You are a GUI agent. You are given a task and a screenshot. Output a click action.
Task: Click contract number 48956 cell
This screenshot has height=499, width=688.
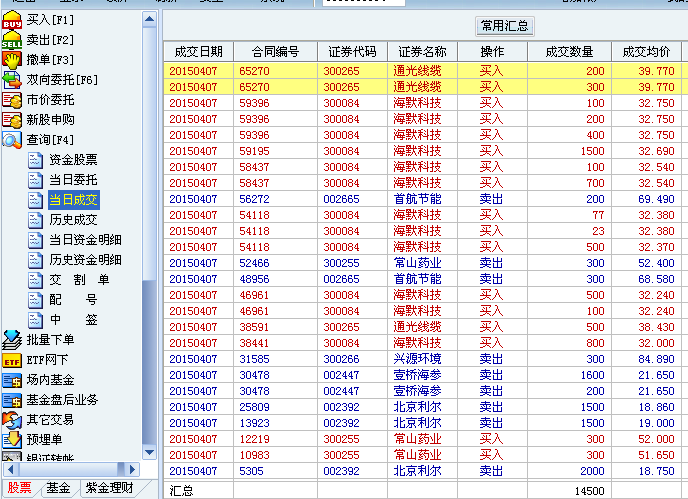pyautogui.click(x=276, y=279)
